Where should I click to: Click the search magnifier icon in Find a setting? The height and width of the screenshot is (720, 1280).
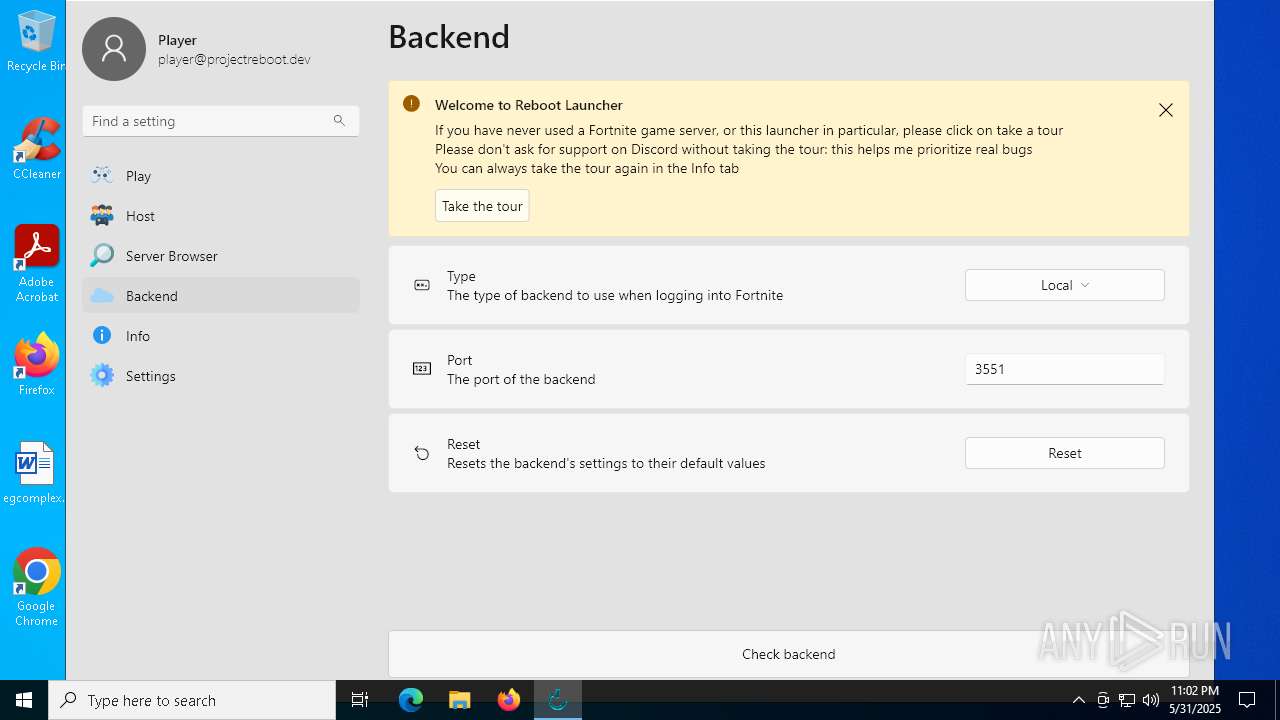click(339, 121)
